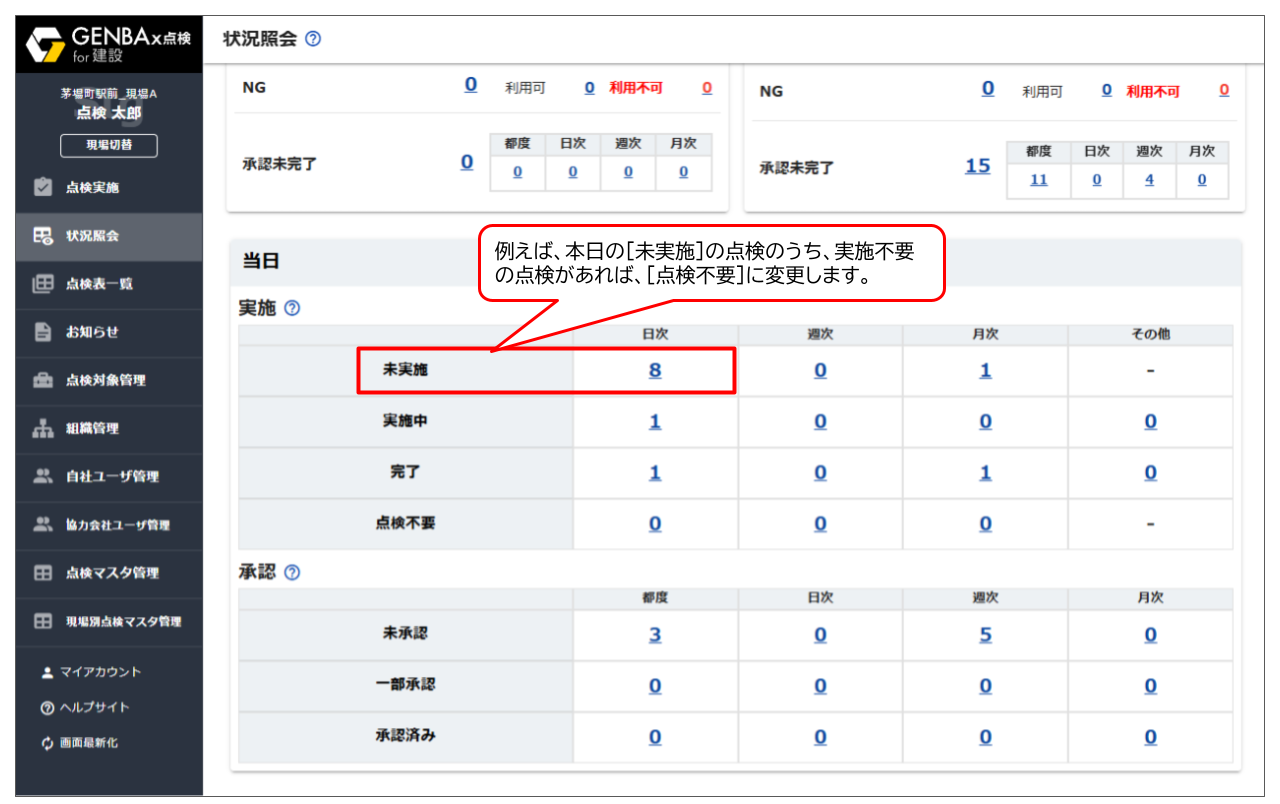Open the 8 未実施 daily inspections link
This screenshot has width=1280, height=804.
pos(655,371)
